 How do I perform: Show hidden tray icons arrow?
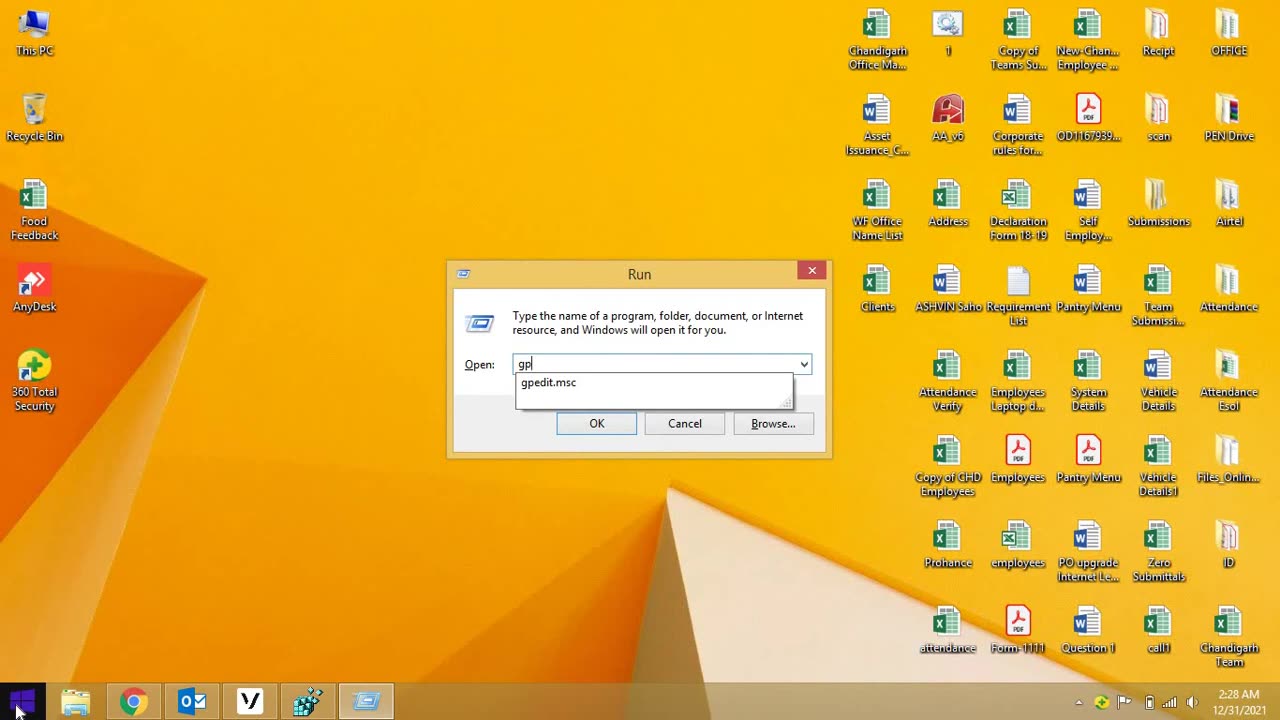coord(1078,702)
